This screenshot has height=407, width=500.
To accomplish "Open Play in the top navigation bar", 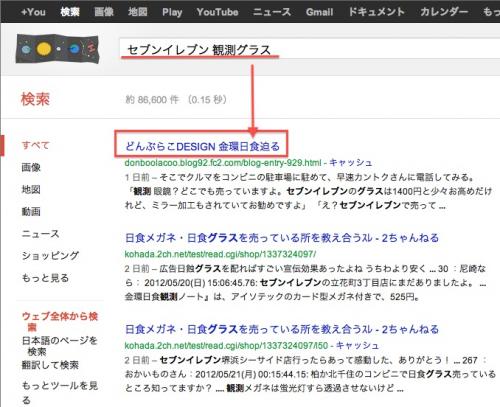I will coord(172,12).
